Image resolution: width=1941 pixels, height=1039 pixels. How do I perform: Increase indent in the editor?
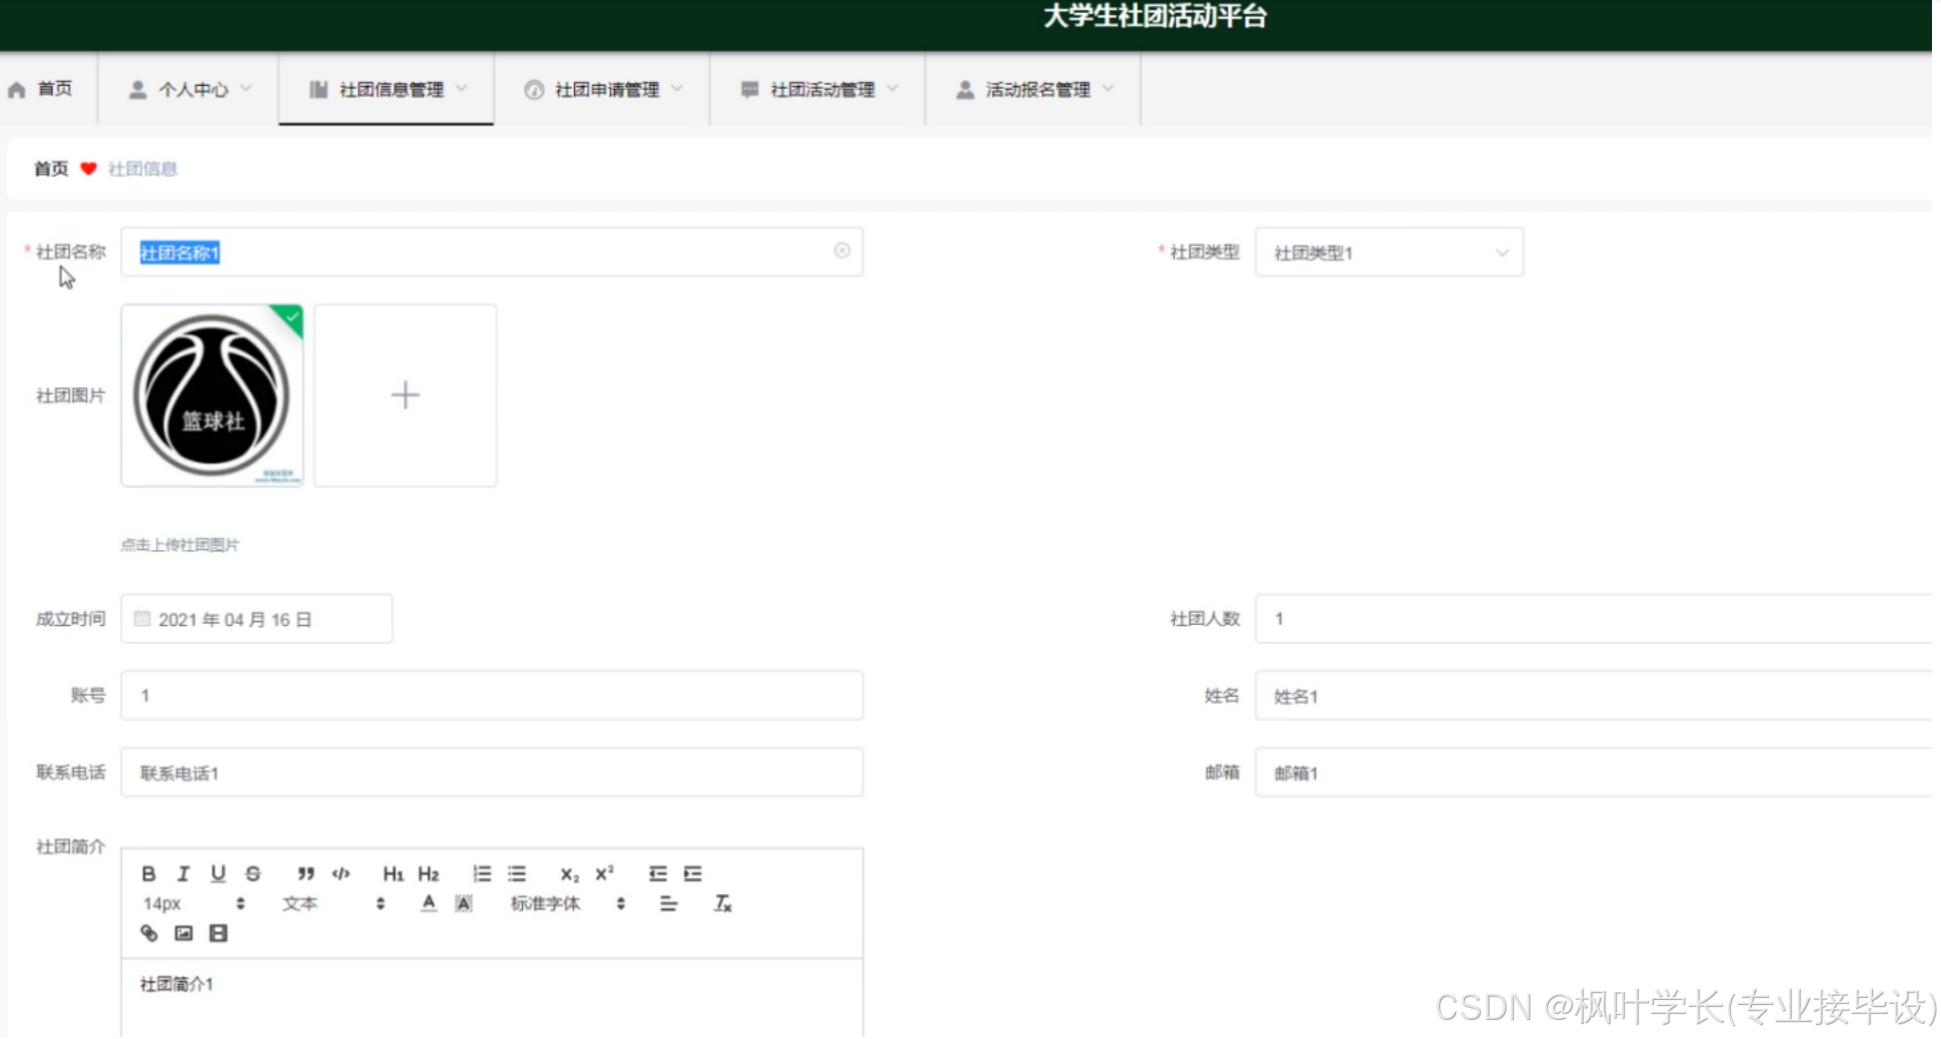pos(692,874)
